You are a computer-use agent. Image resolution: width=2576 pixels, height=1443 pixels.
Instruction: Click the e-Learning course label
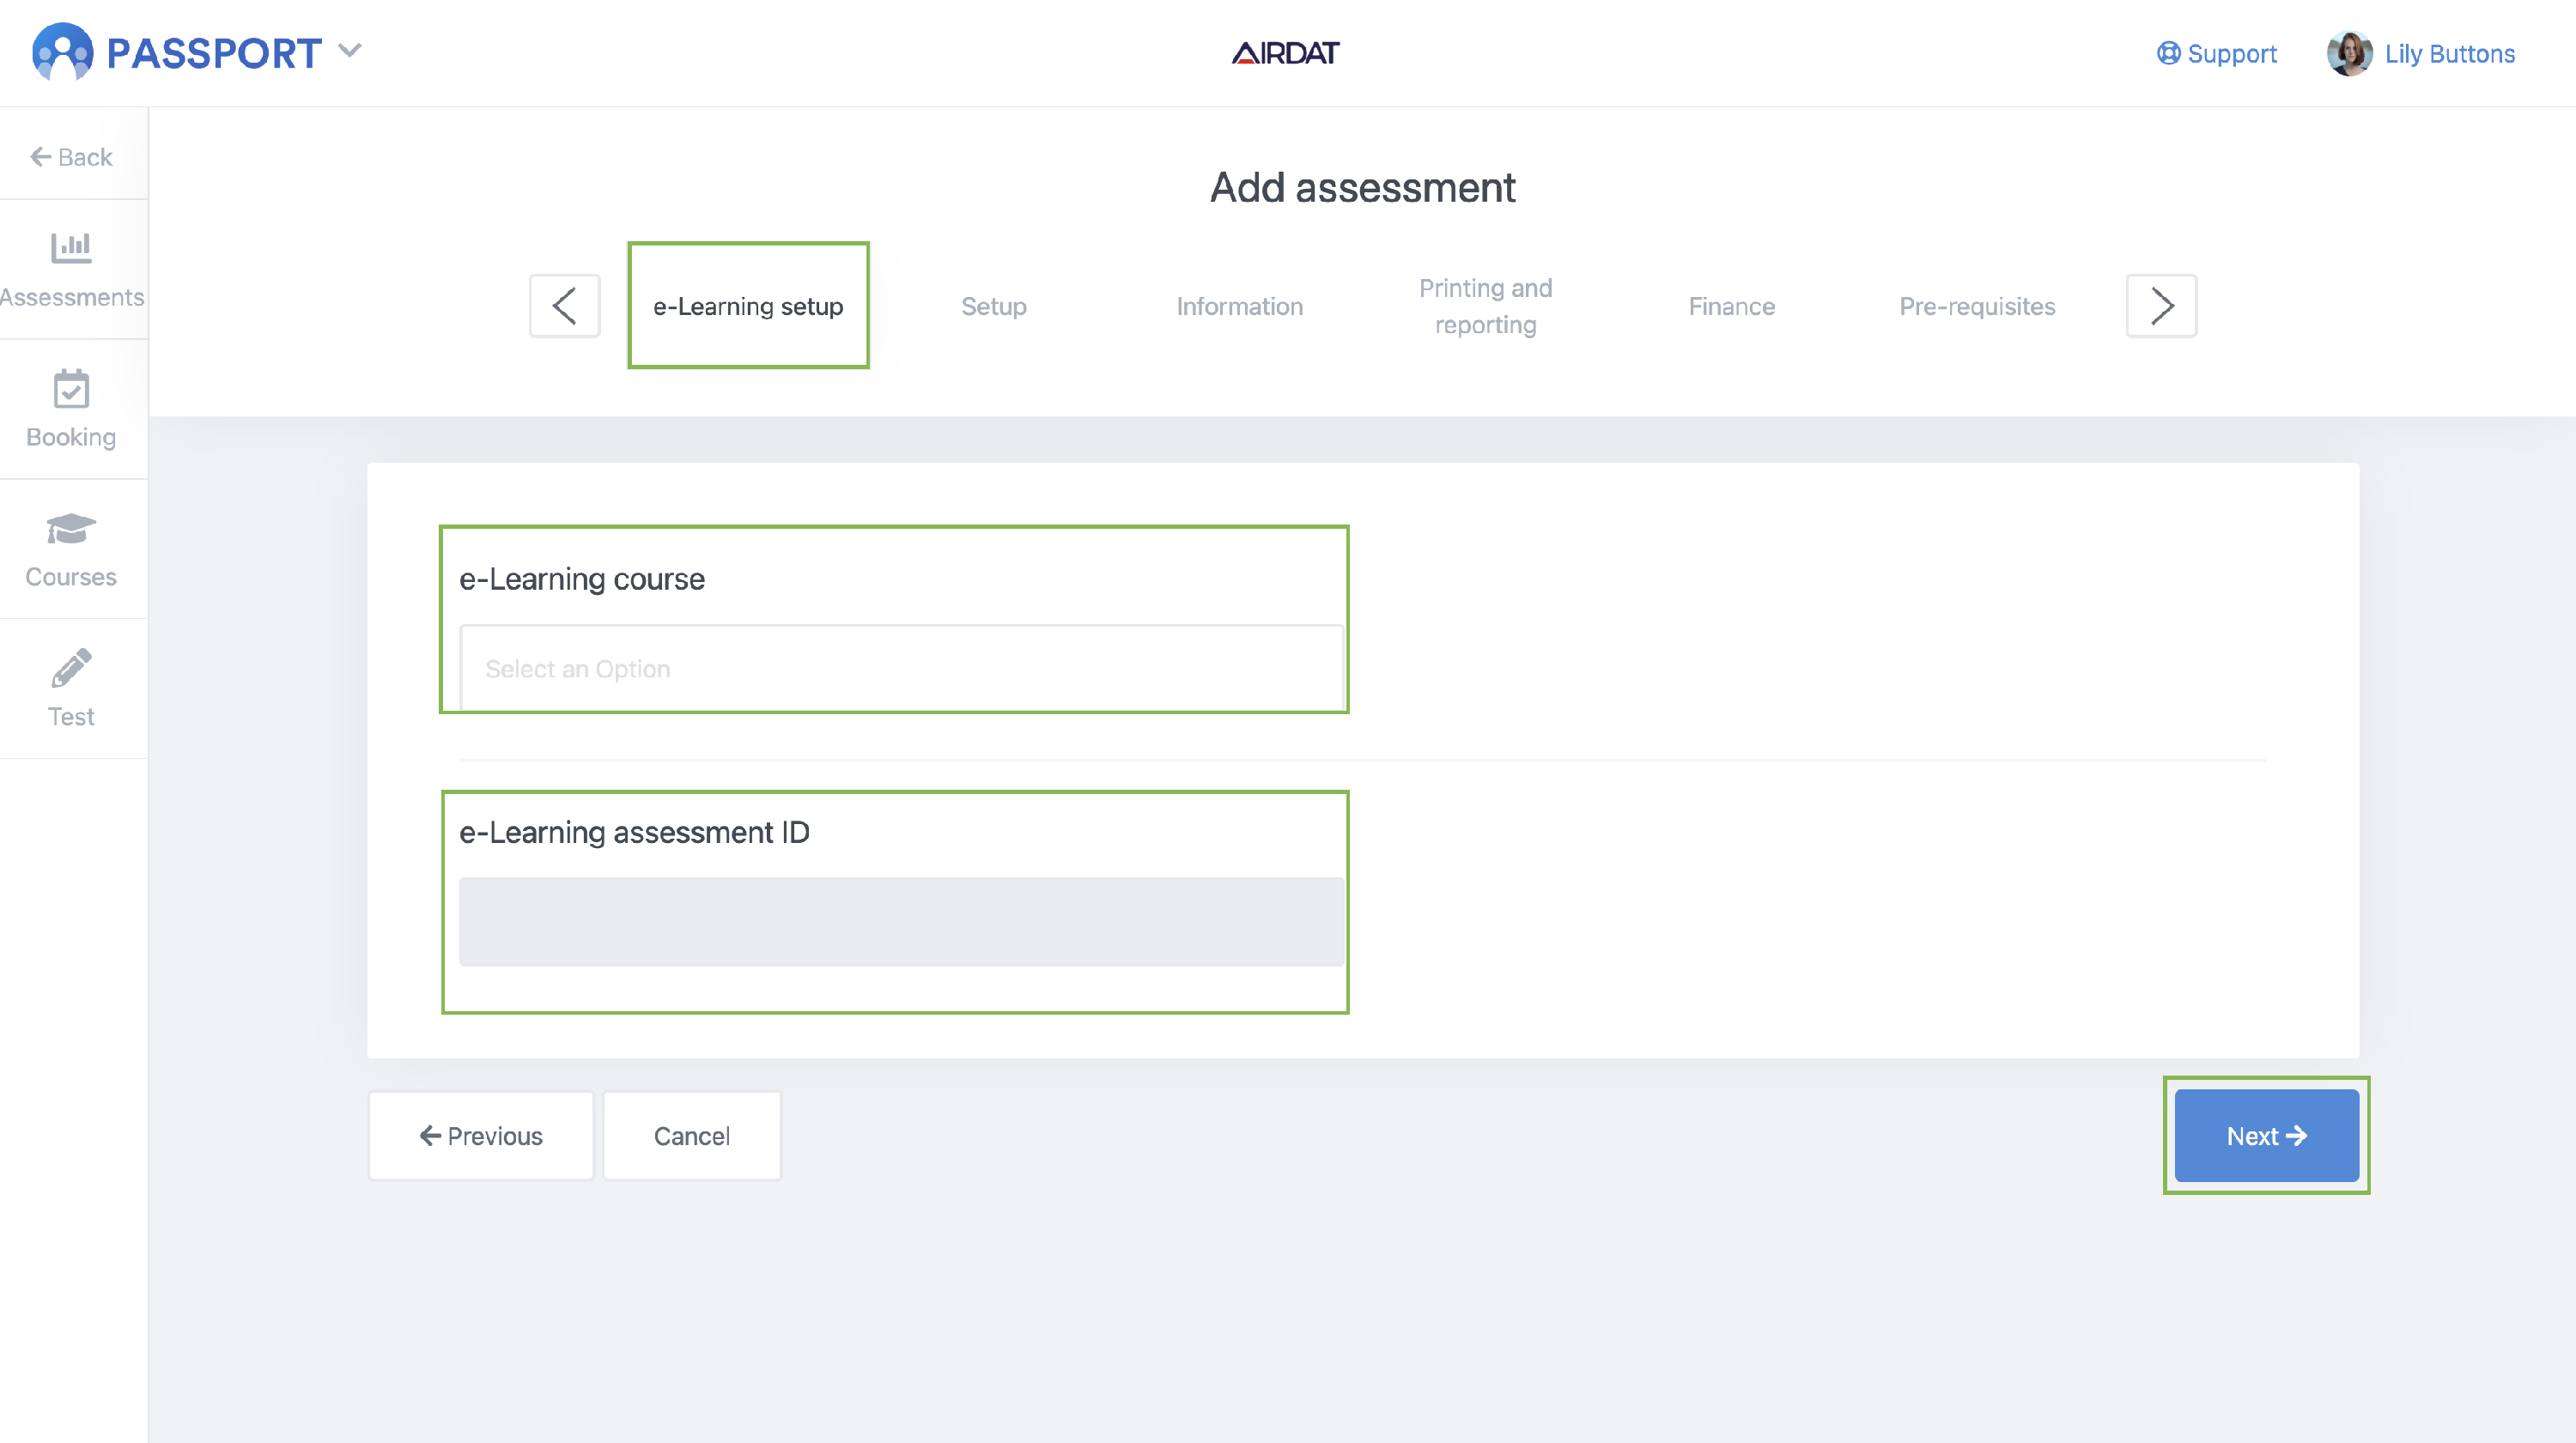(x=582, y=579)
